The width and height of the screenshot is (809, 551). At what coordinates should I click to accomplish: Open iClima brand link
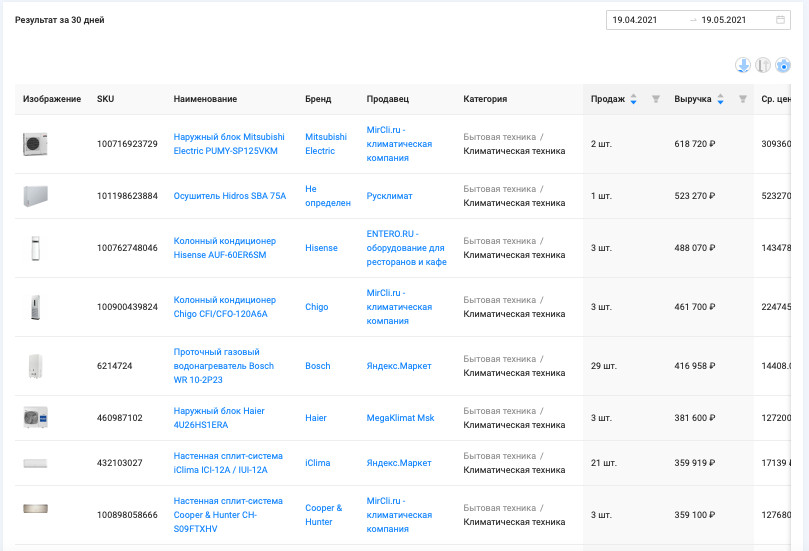pyautogui.click(x=317, y=463)
